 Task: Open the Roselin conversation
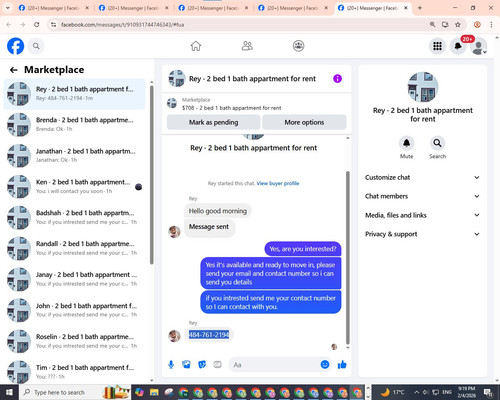click(x=74, y=341)
